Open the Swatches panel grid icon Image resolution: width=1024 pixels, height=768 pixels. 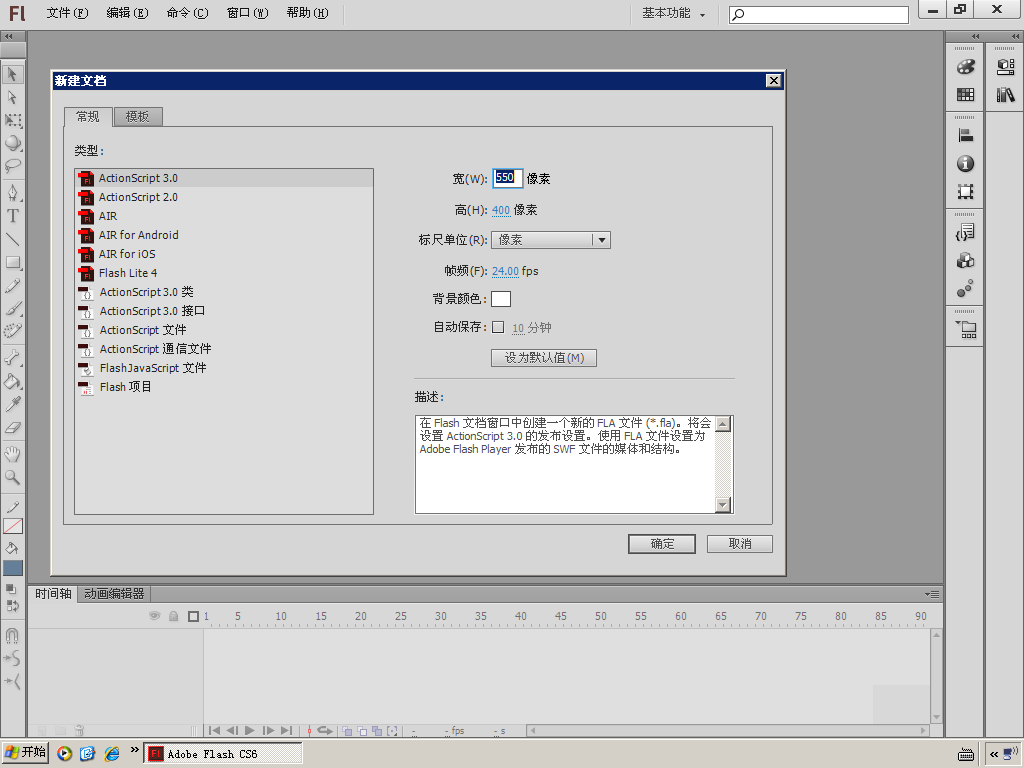pos(965,95)
